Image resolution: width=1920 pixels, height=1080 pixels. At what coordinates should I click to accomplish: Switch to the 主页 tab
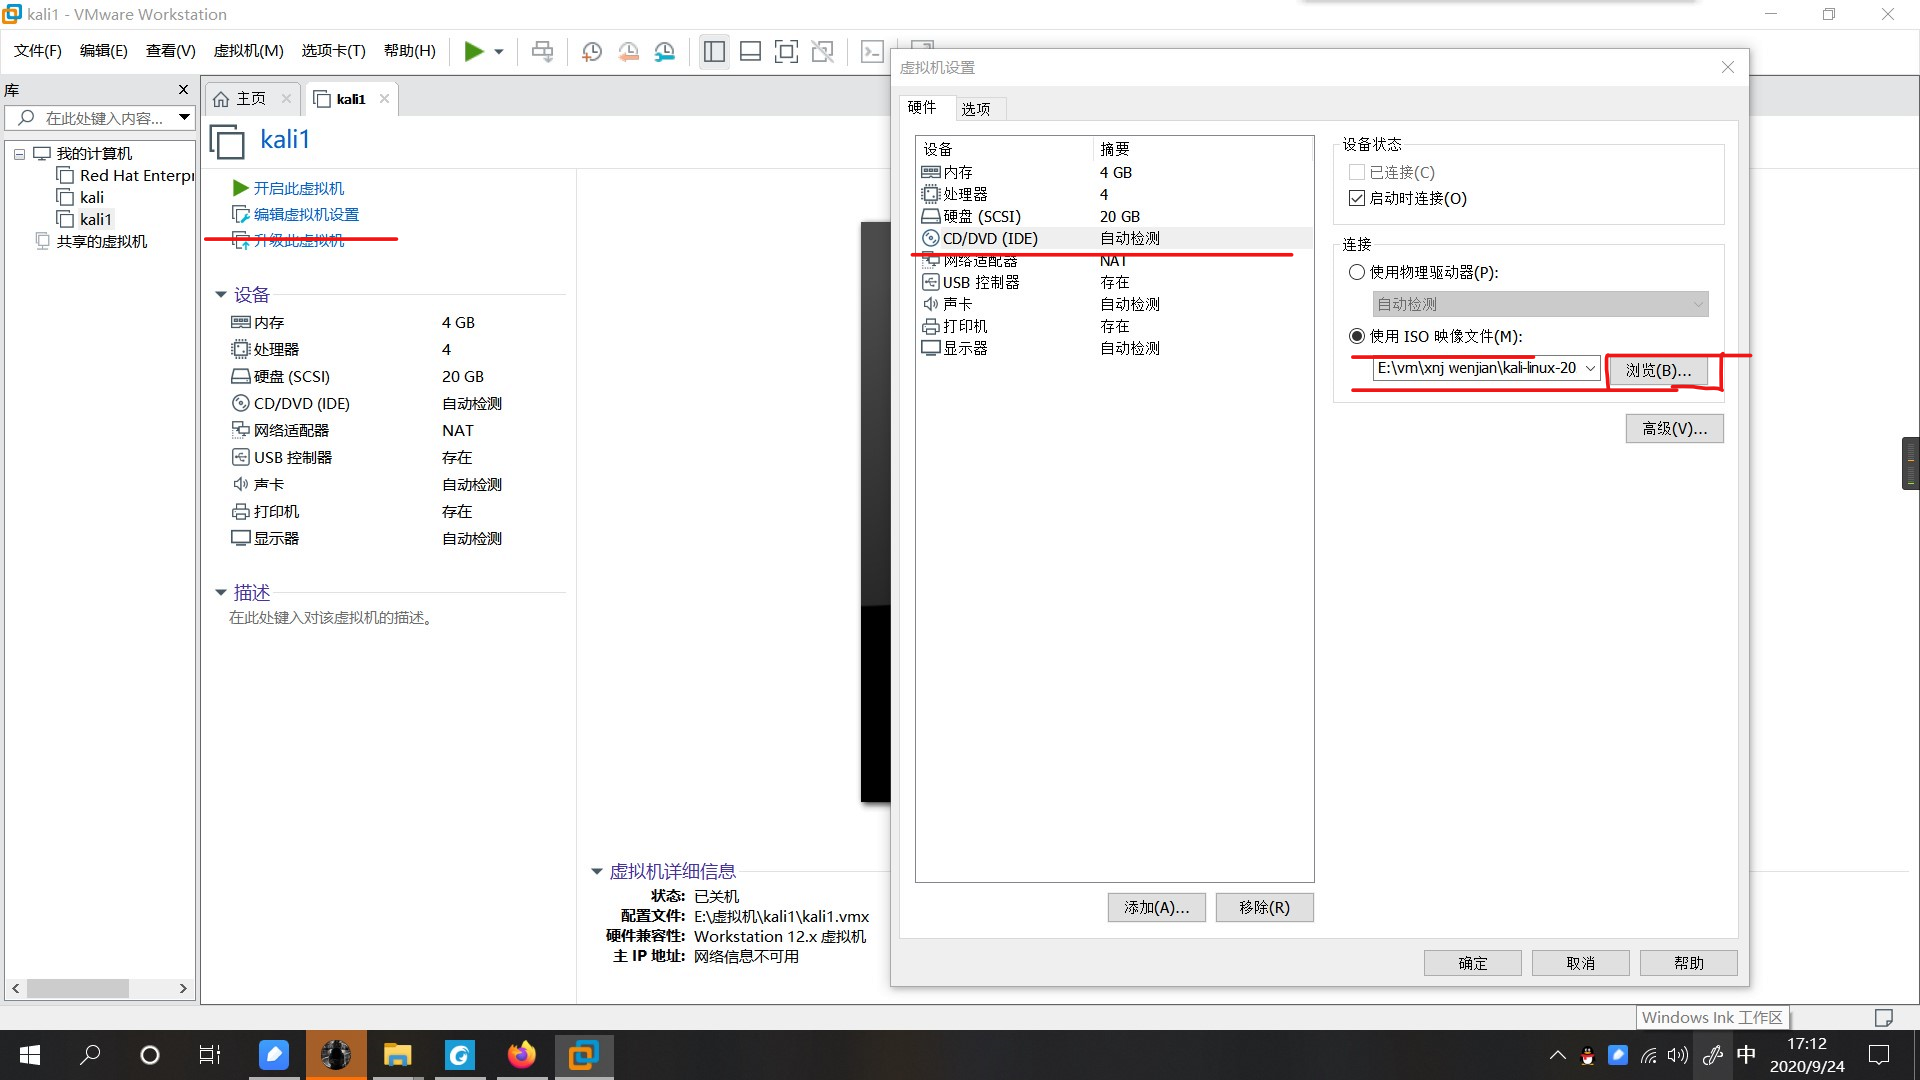pyautogui.click(x=250, y=99)
